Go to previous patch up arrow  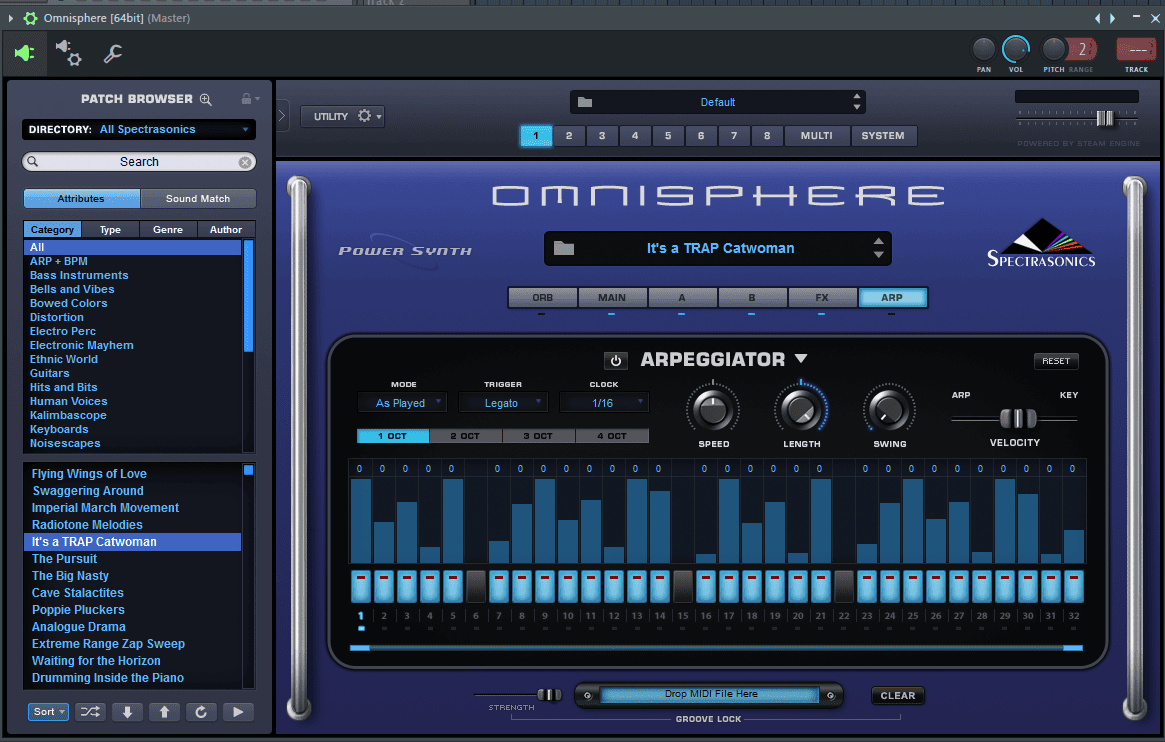164,712
